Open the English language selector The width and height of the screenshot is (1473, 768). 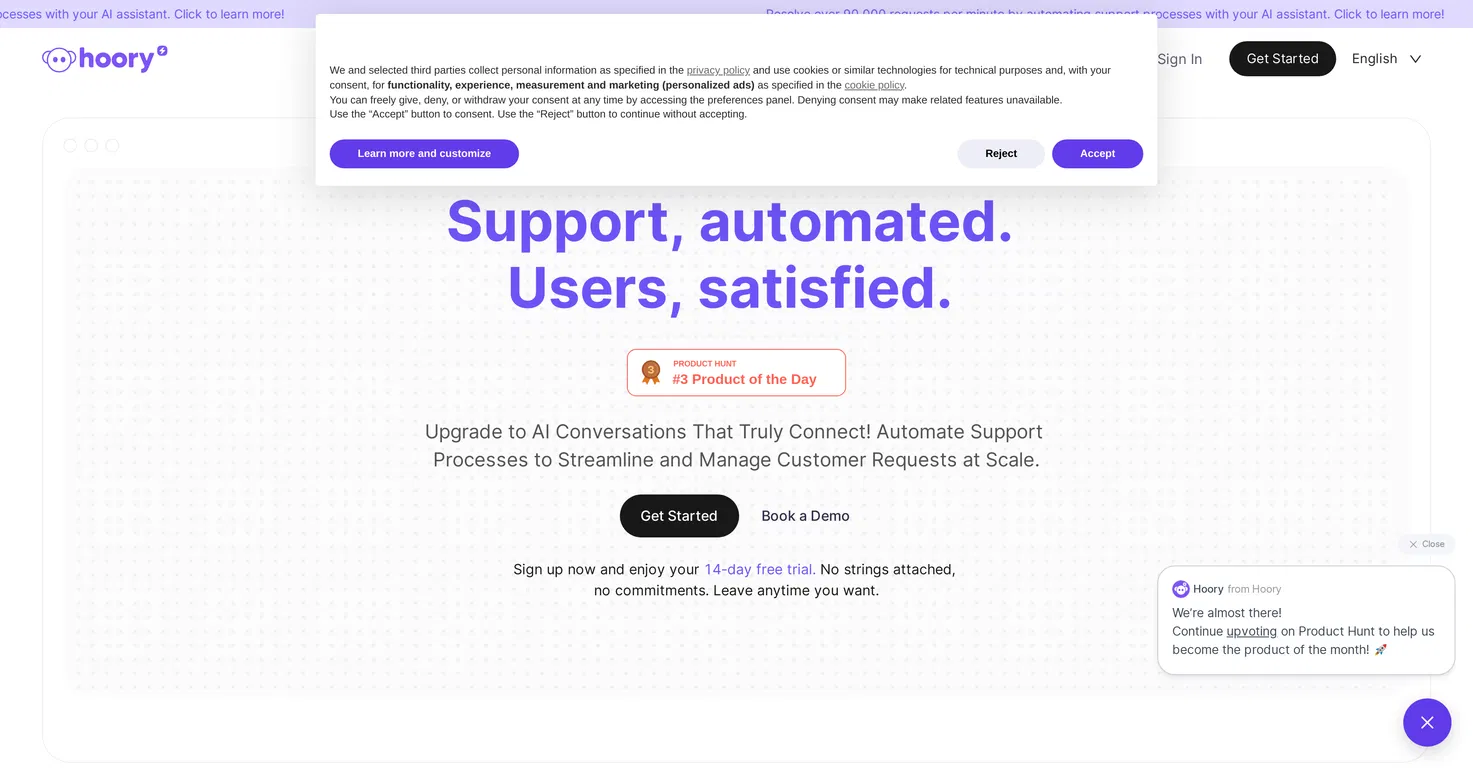pyautogui.click(x=1386, y=59)
